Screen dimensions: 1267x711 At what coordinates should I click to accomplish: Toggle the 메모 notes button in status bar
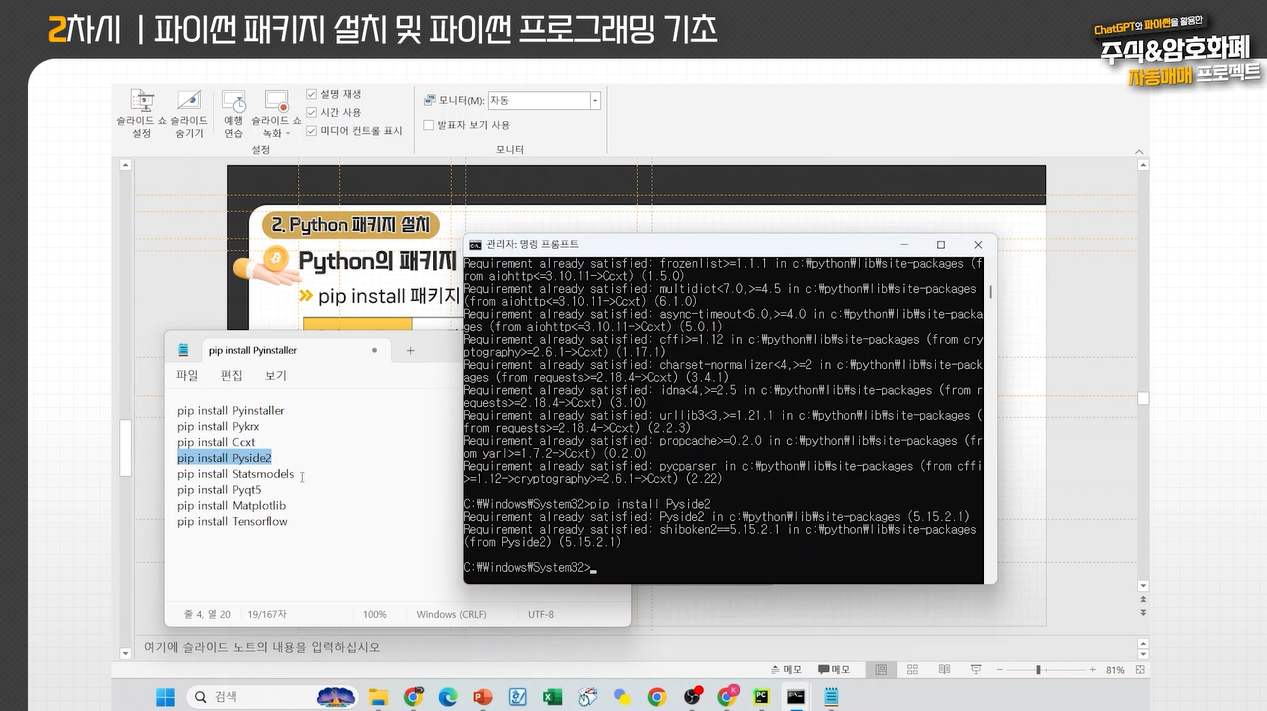785,670
